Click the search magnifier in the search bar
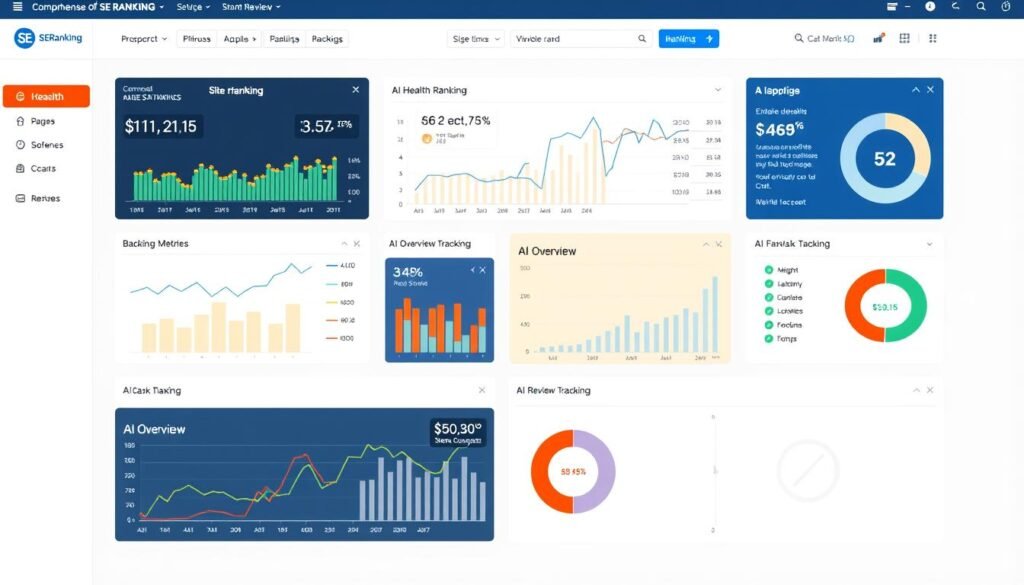This screenshot has height=585, width=1024. (641, 38)
